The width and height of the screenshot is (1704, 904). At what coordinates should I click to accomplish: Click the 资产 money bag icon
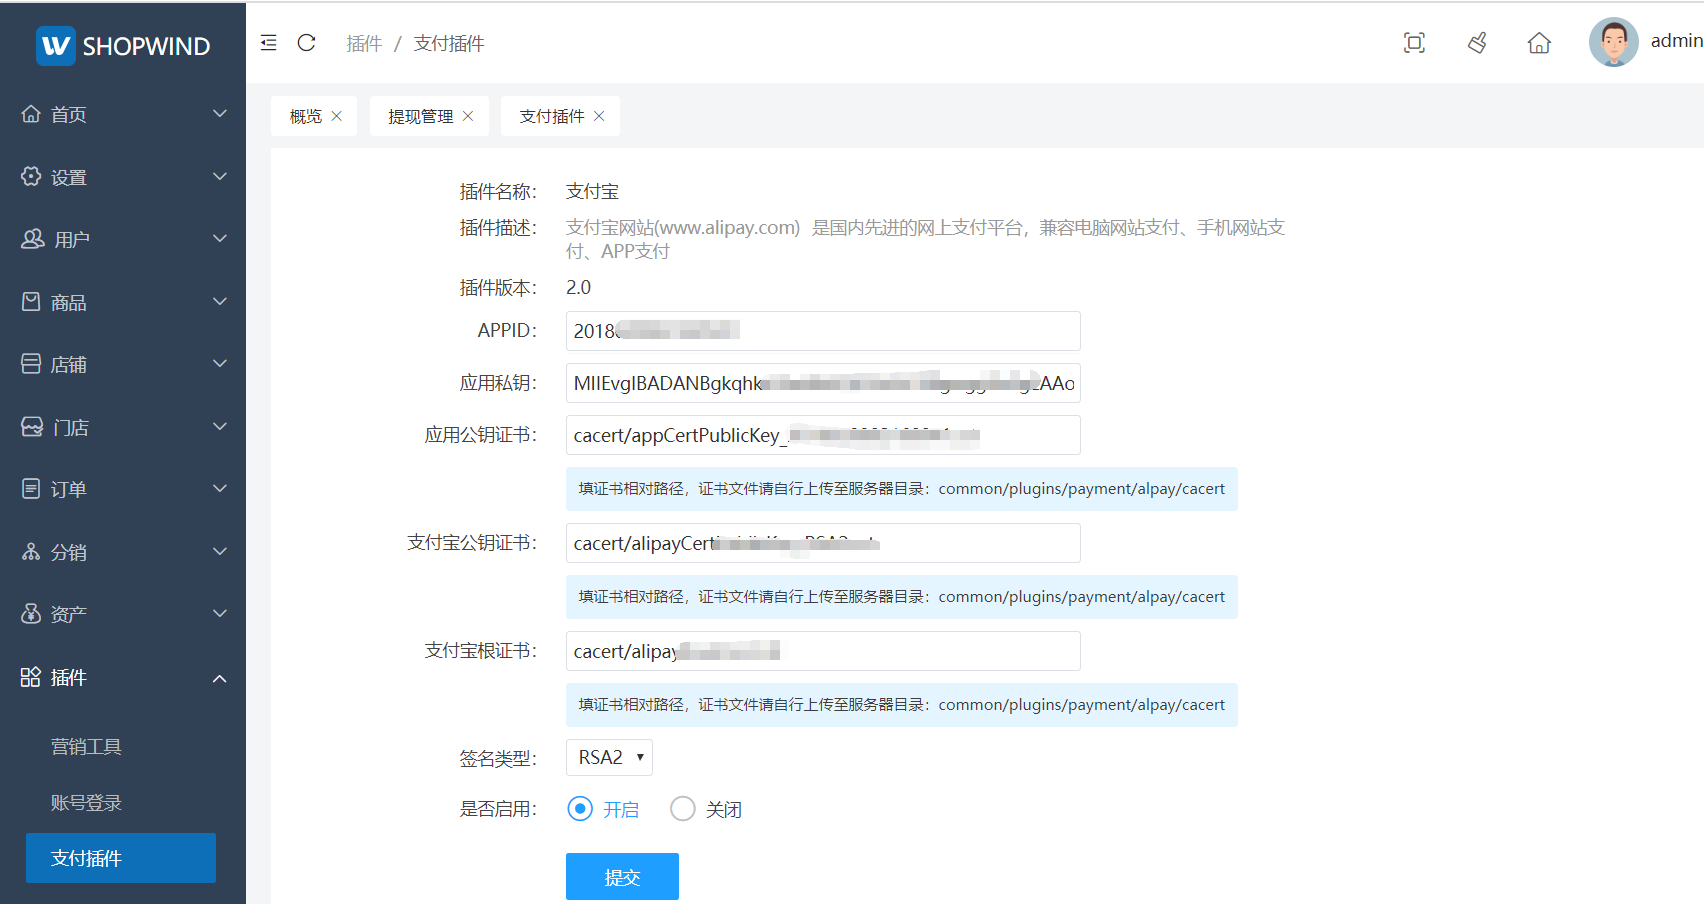(31, 613)
